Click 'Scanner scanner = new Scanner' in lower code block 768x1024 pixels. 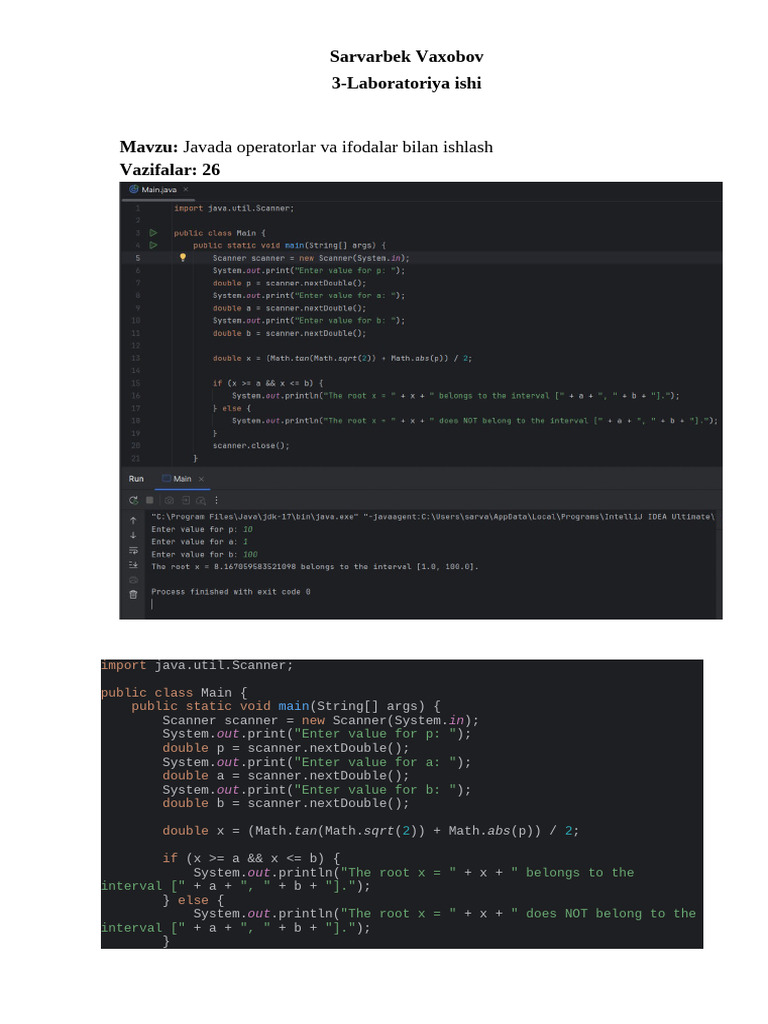coord(320,720)
